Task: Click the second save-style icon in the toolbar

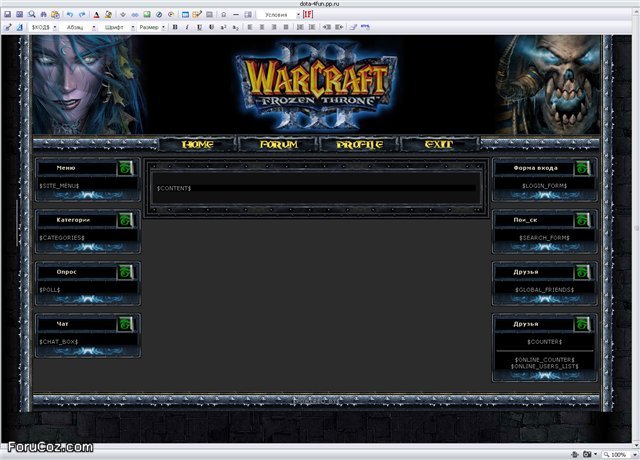Action: pyautogui.click(x=19, y=15)
